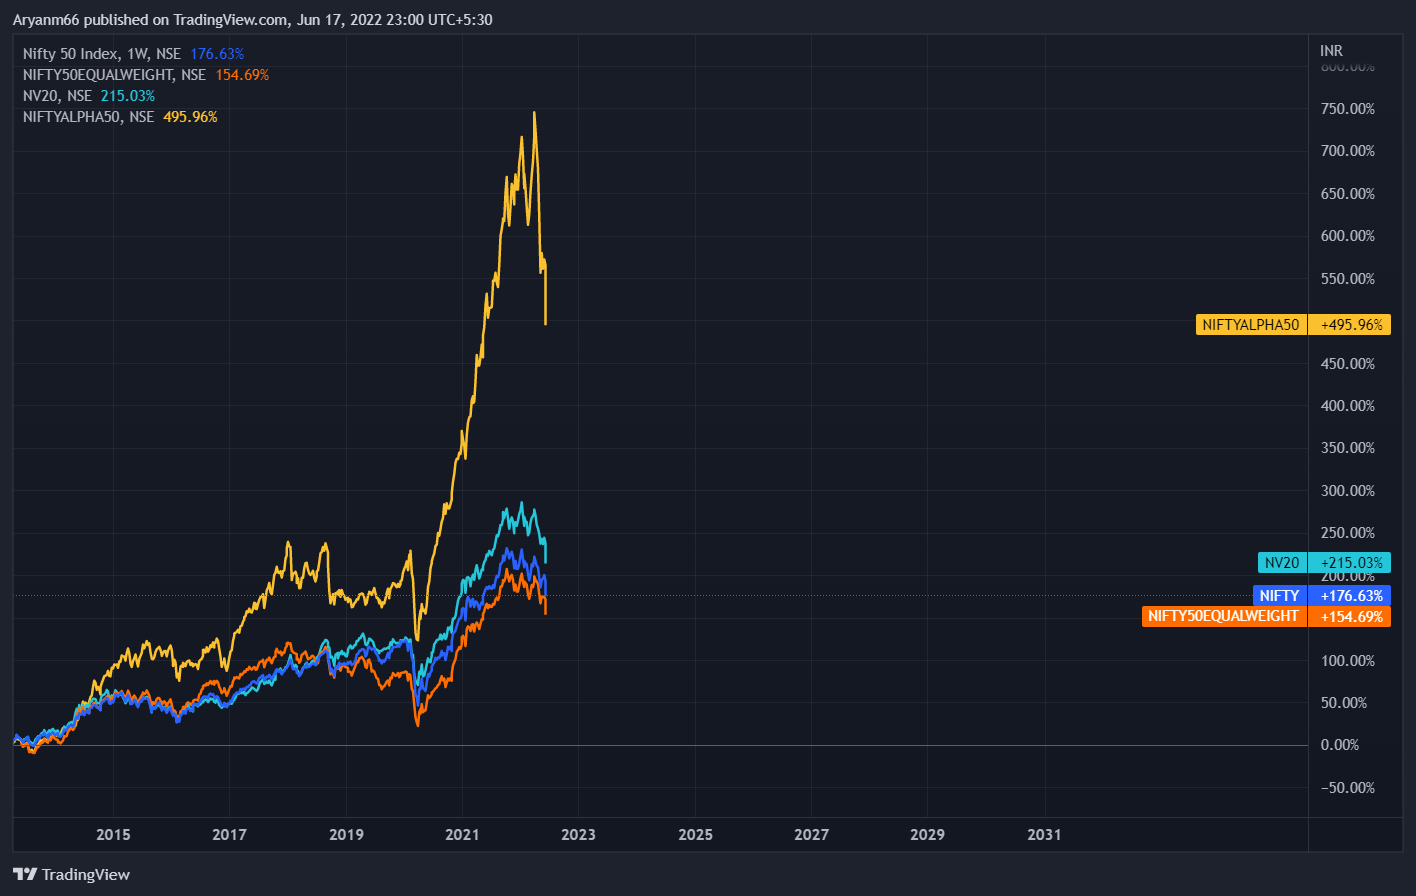This screenshot has height=896, width=1416.
Task: Click the 2031 label on the time axis
Action: (x=1045, y=835)
